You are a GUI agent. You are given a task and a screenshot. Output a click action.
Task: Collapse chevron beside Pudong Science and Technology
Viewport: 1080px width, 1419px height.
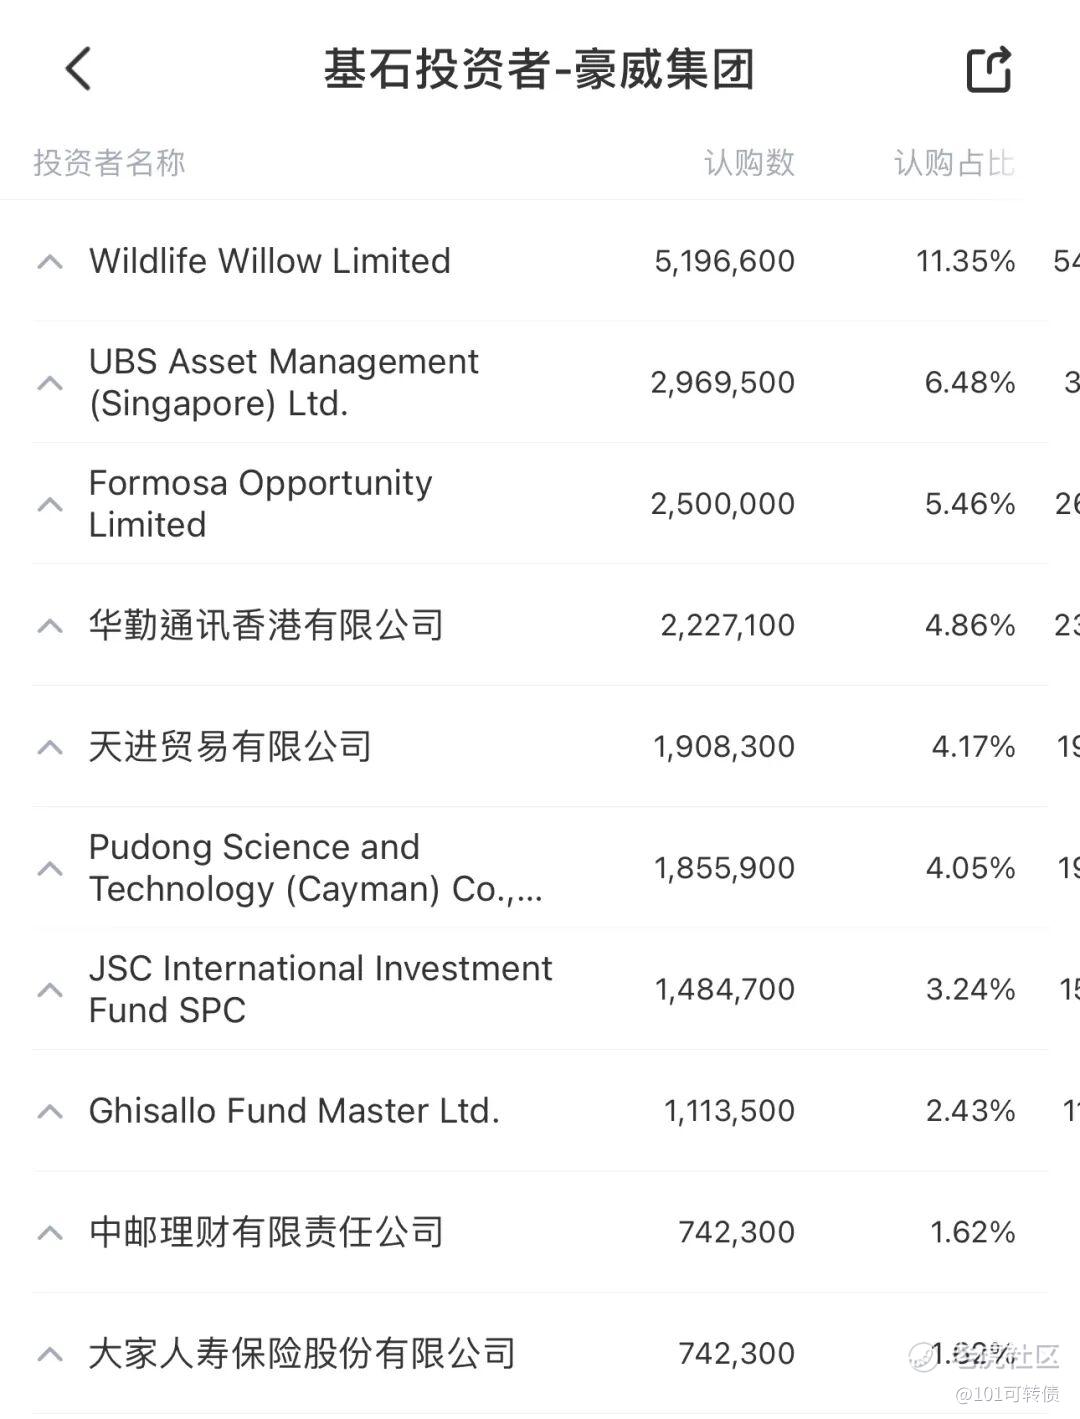tap(50, 868)
